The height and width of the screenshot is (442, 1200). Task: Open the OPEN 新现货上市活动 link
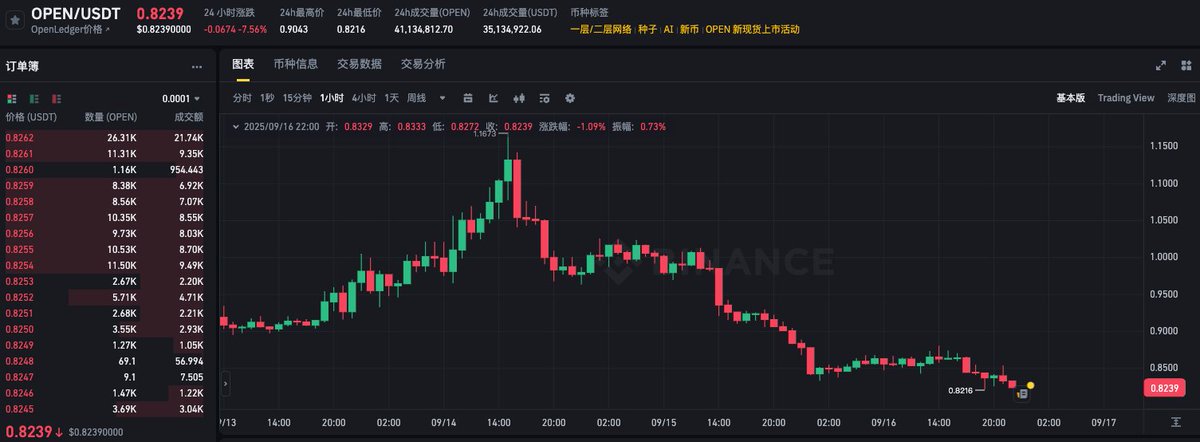[752, 30]
